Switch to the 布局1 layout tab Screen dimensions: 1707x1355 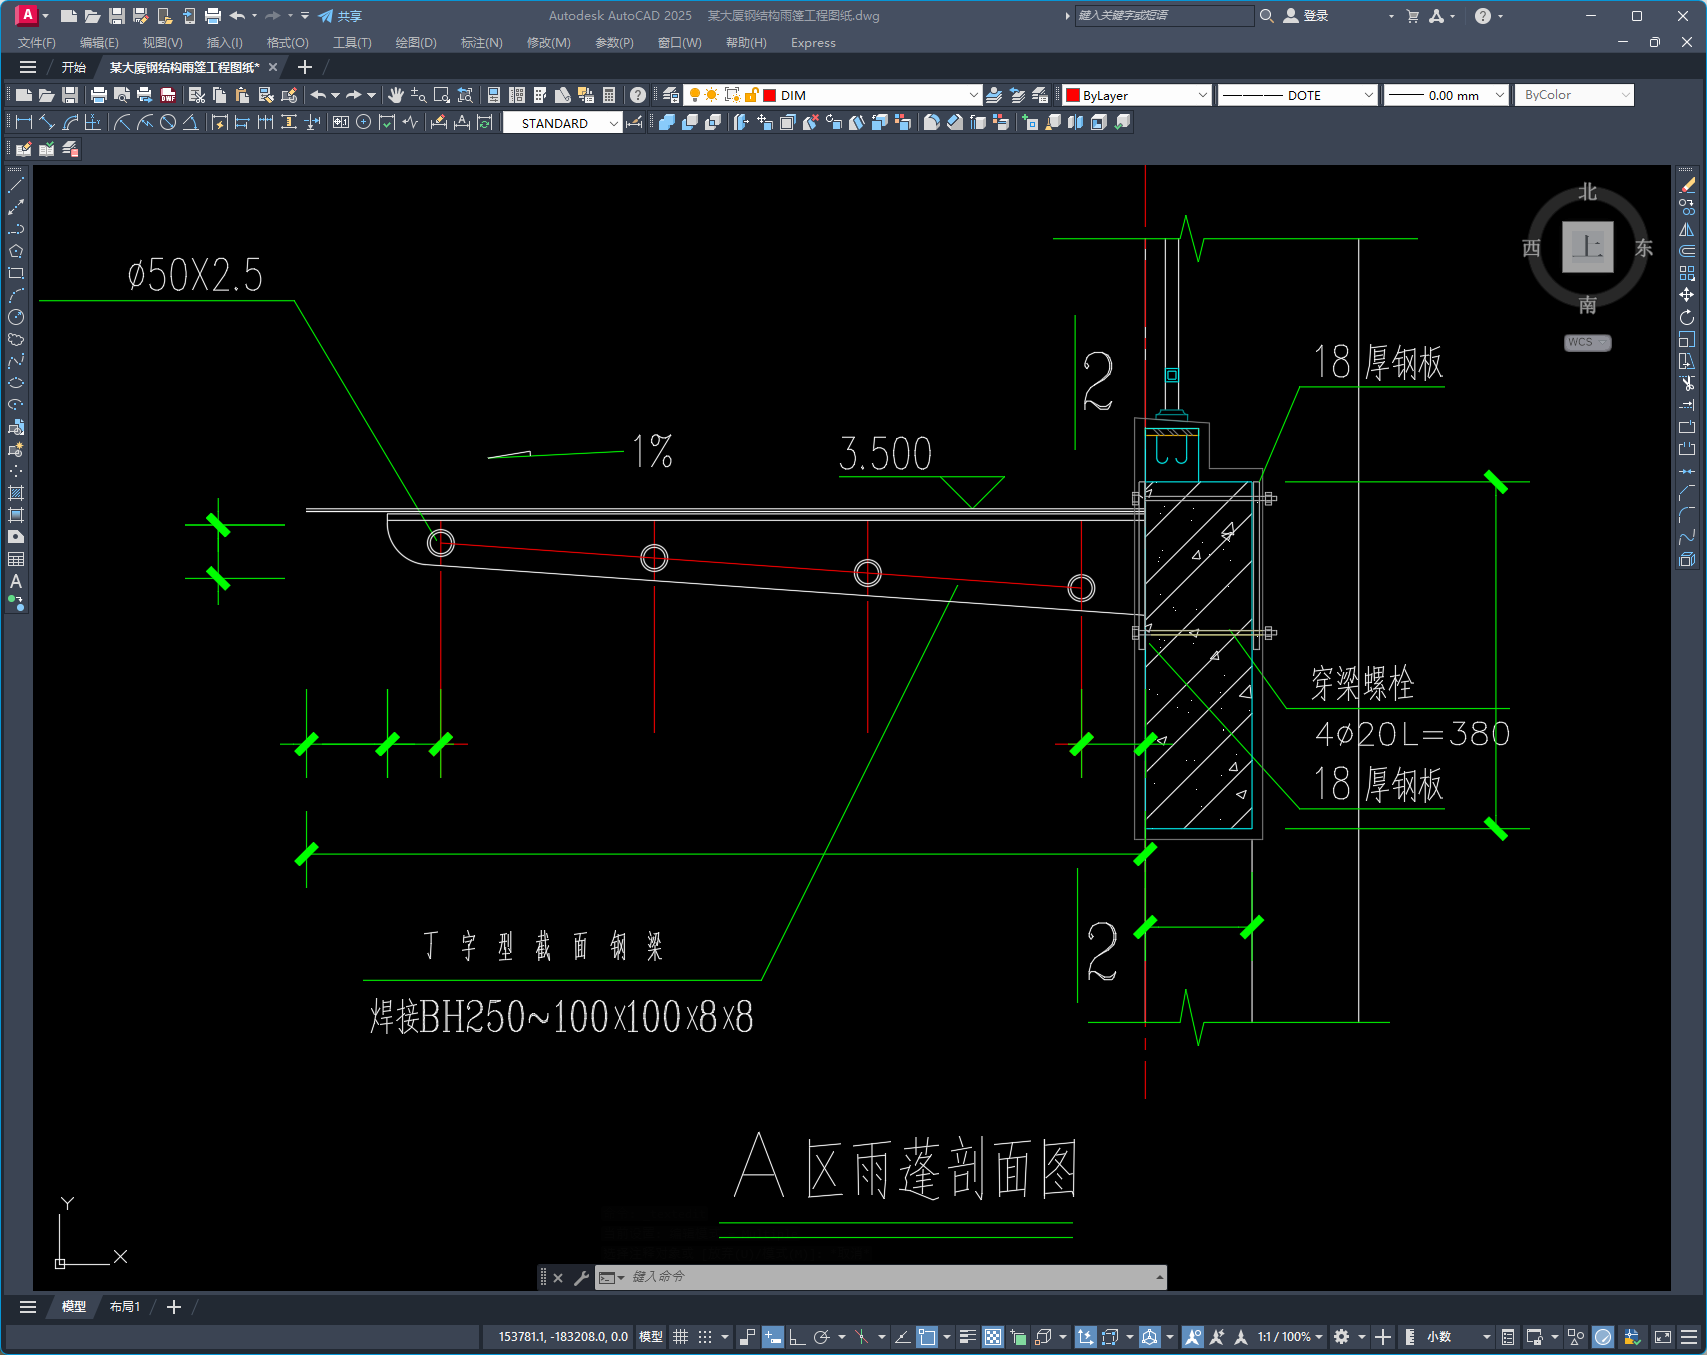coord(125,1307)
